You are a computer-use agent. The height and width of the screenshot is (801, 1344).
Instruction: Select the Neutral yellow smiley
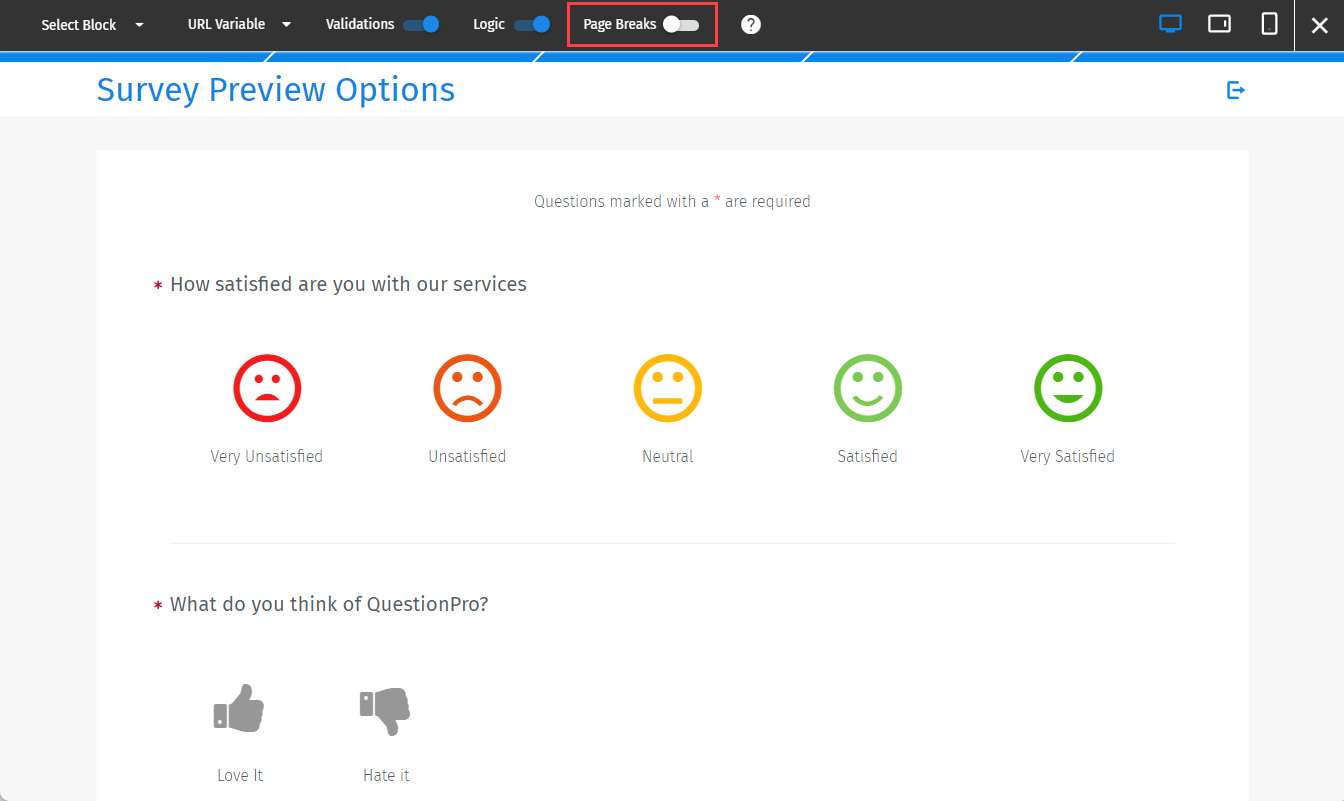(x=667, y=388)
